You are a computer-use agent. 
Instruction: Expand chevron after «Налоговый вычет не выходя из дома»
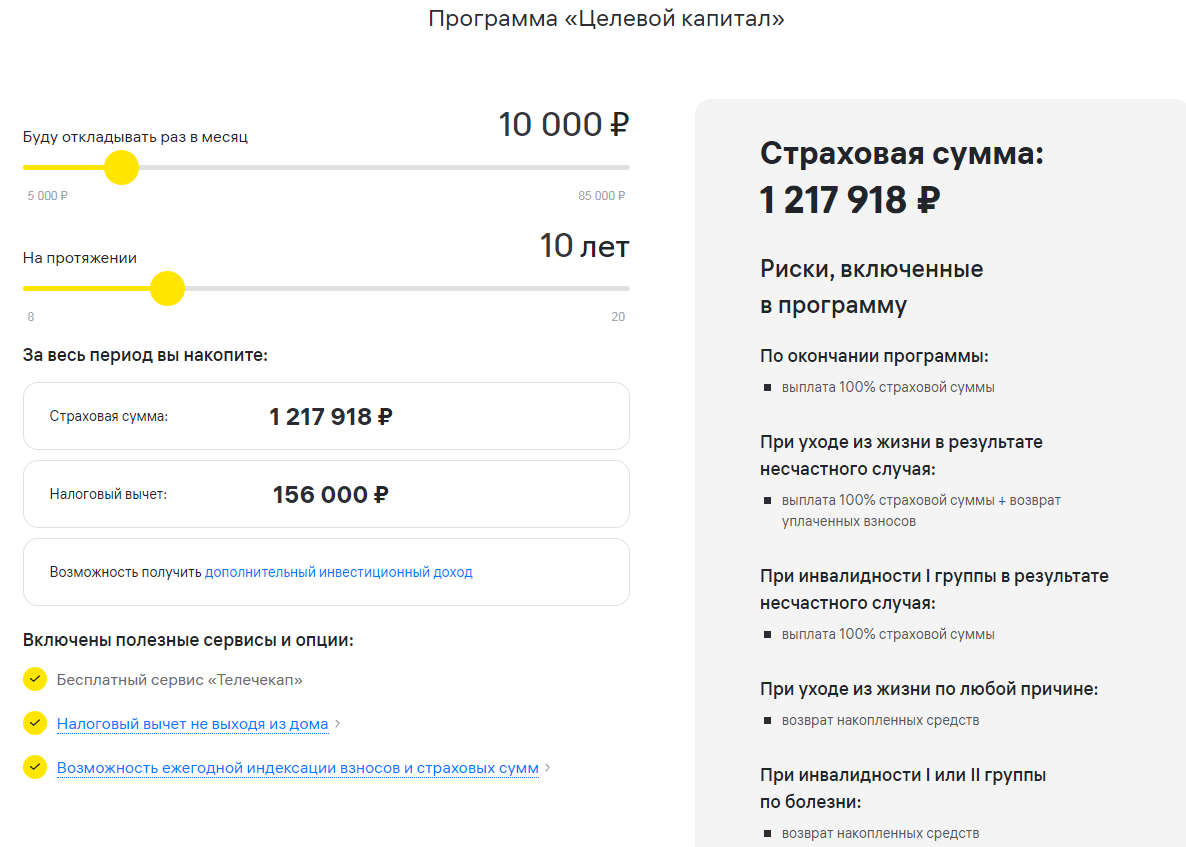[x=338, y=724]
